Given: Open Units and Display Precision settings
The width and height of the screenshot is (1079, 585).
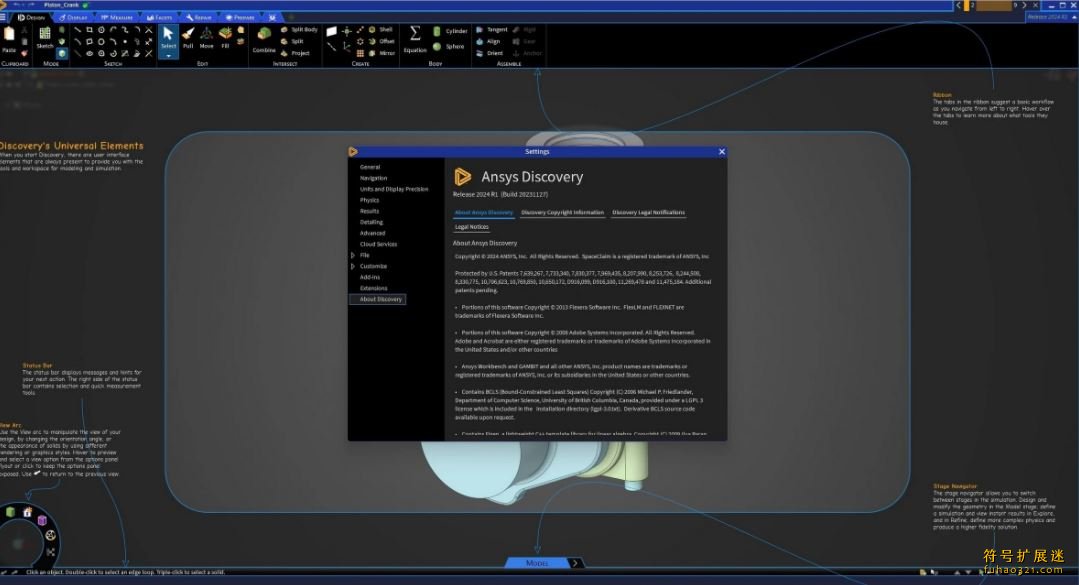Looking at the screenshot, I should [394, 189].
